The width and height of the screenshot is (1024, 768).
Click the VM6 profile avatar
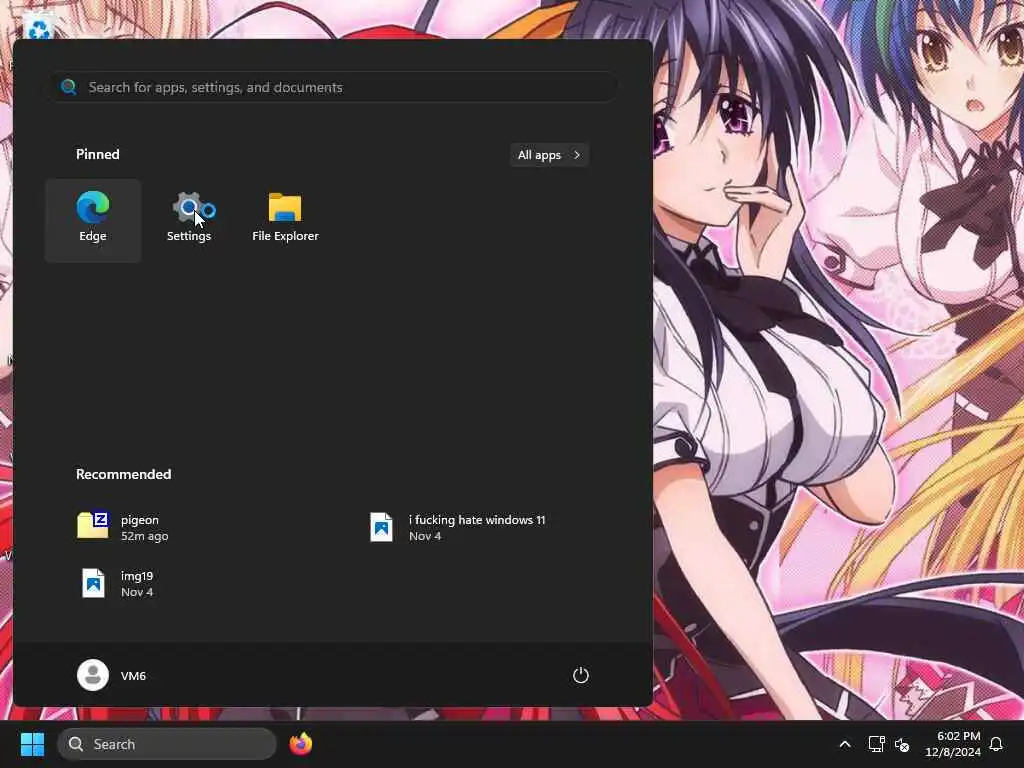click(93, 675)
